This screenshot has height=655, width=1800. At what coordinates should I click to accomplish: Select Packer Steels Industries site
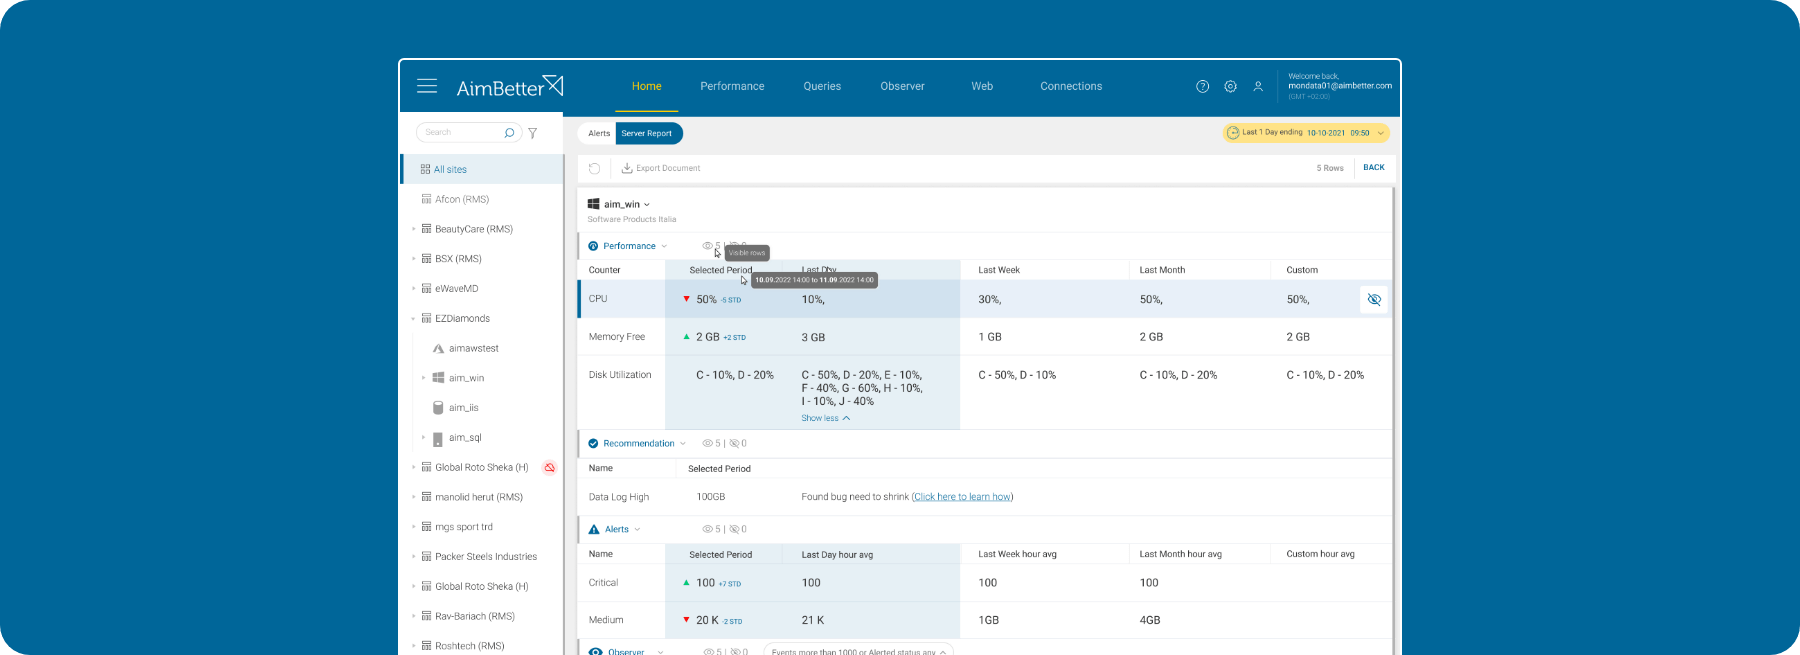486,557
